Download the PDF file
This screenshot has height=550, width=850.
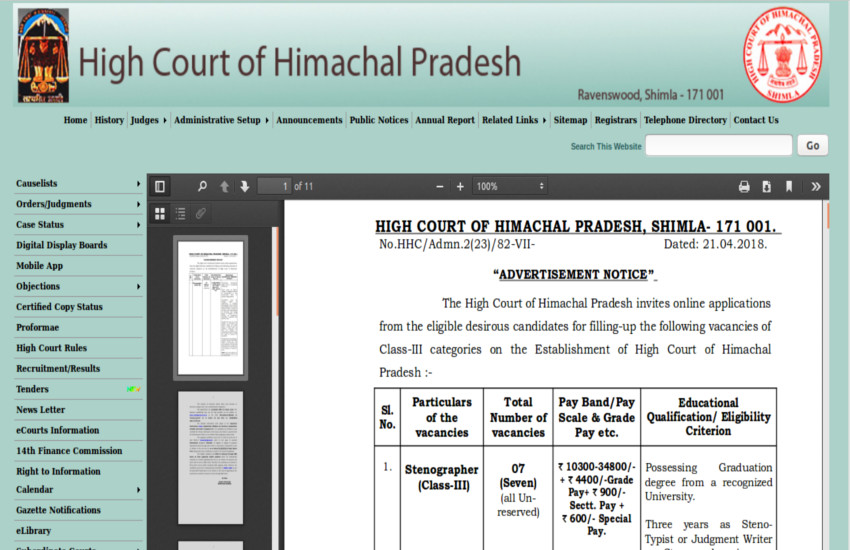click(x=766, y=186)
